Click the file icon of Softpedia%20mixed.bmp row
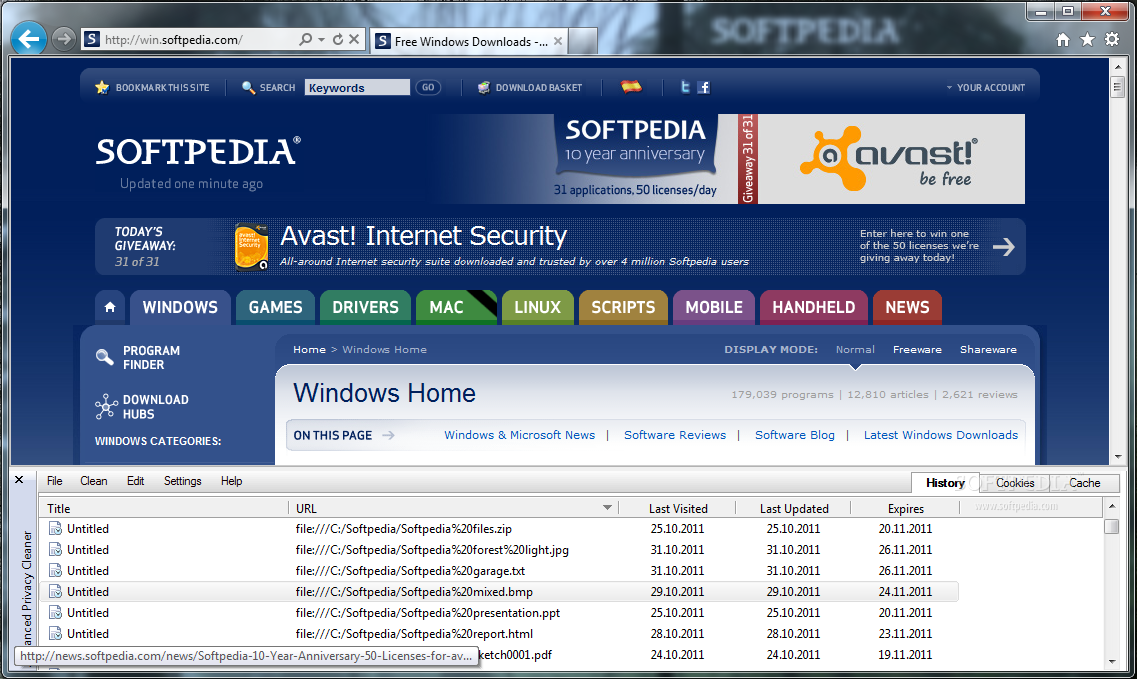 point(55,591)
